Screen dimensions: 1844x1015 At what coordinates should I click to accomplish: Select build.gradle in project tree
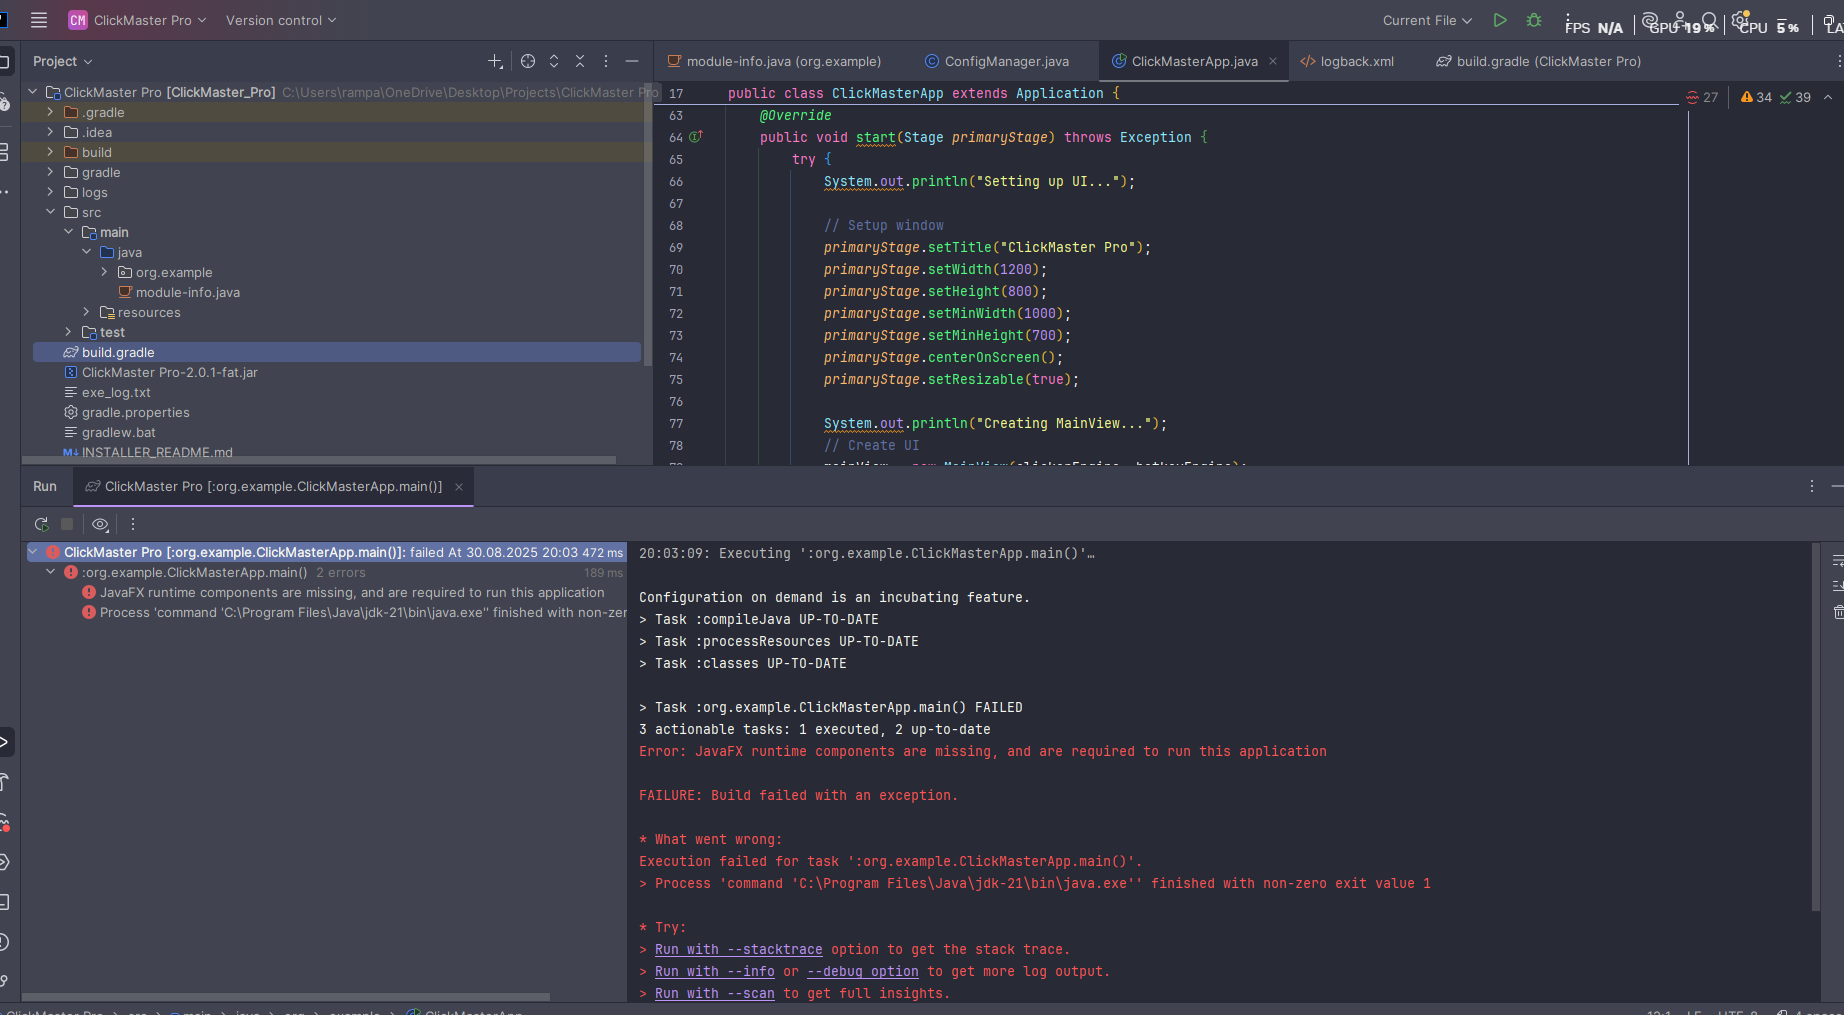coord(337,352)
